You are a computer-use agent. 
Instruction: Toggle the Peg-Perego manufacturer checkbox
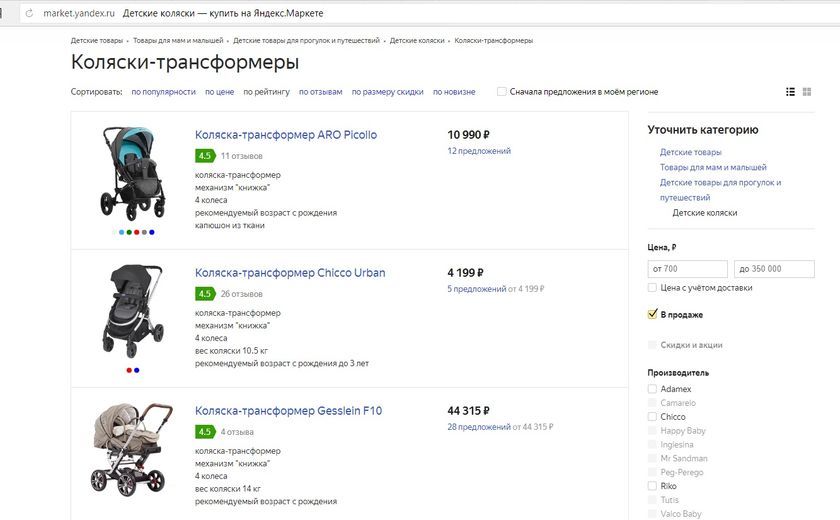tap(652, 472)
